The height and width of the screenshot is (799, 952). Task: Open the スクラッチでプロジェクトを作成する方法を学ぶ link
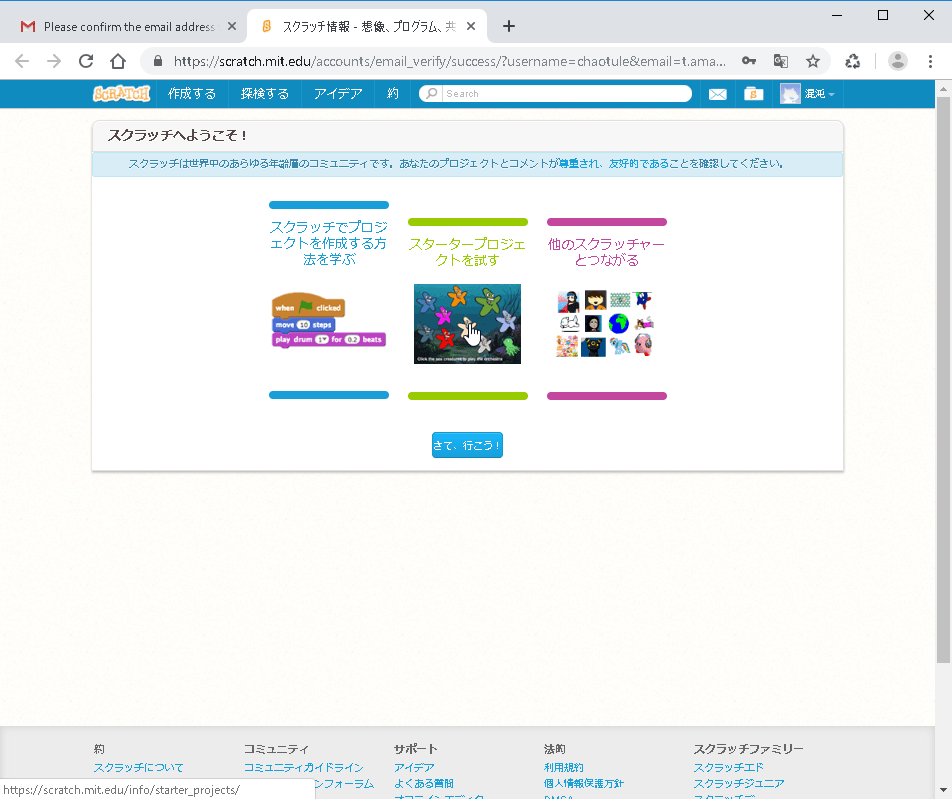tap(328, 243)
